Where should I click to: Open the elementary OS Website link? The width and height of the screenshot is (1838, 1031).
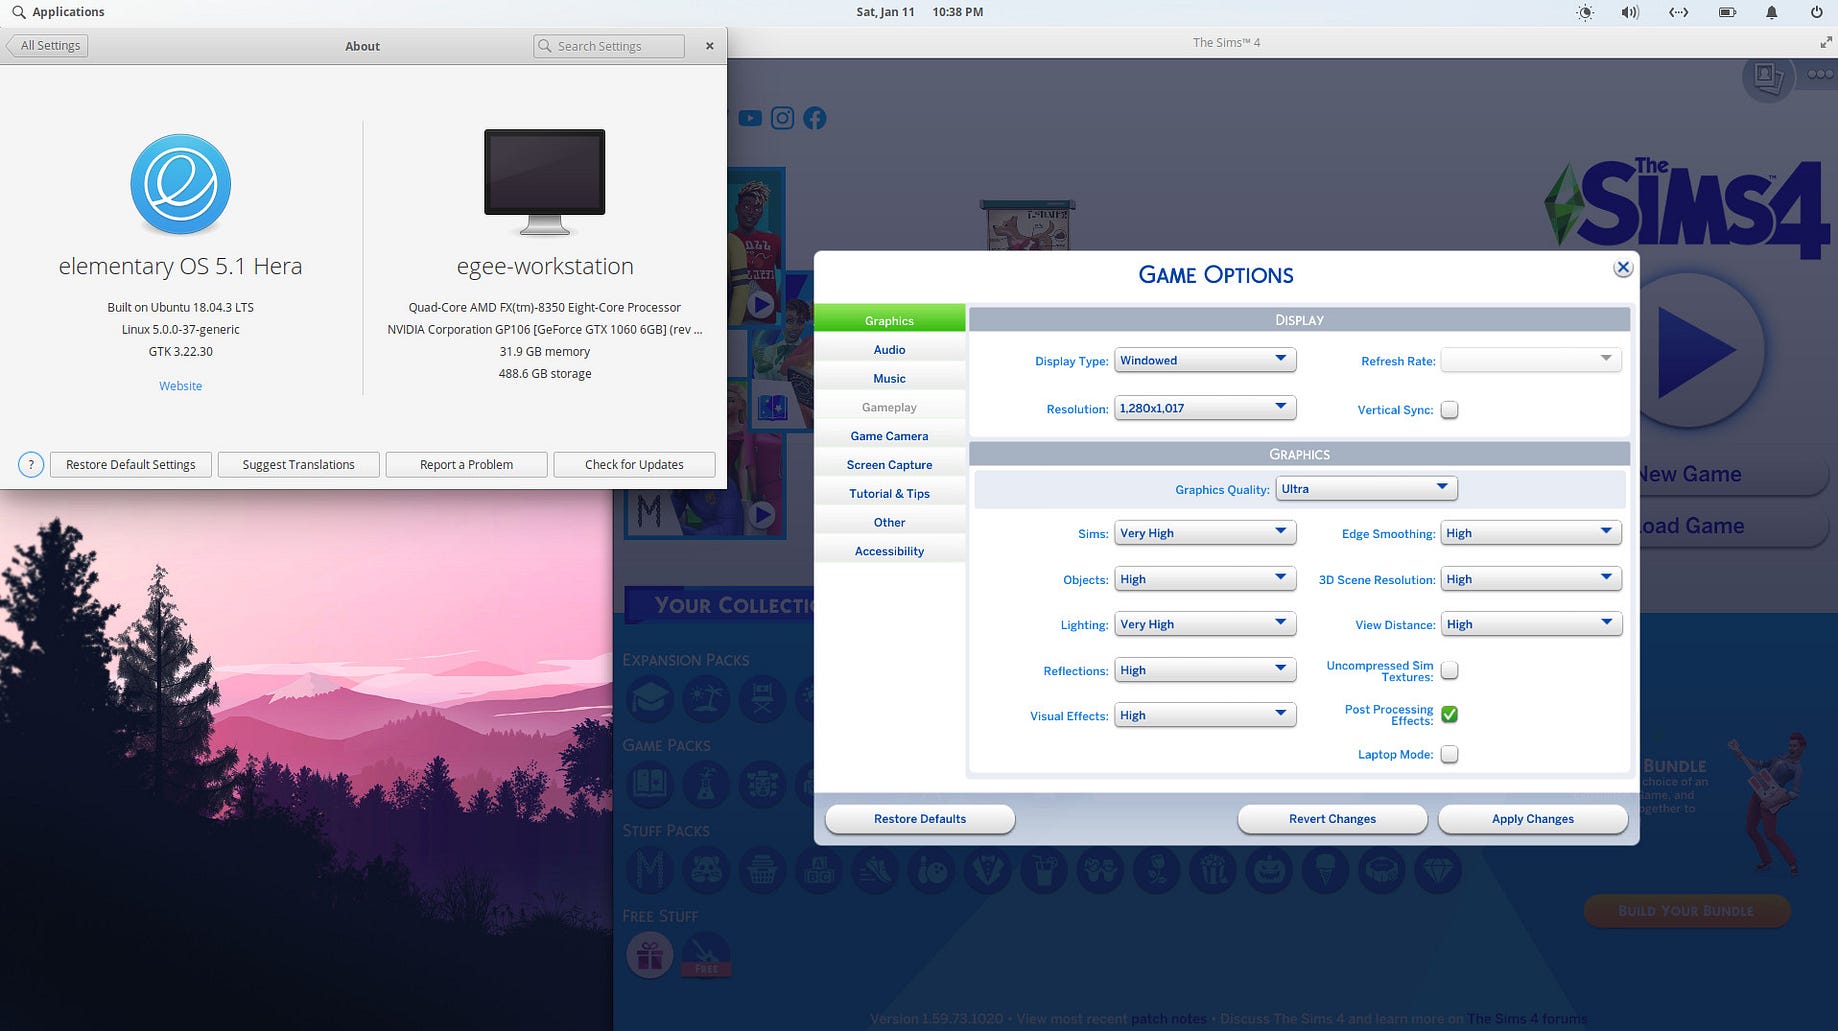pos(180,386)
